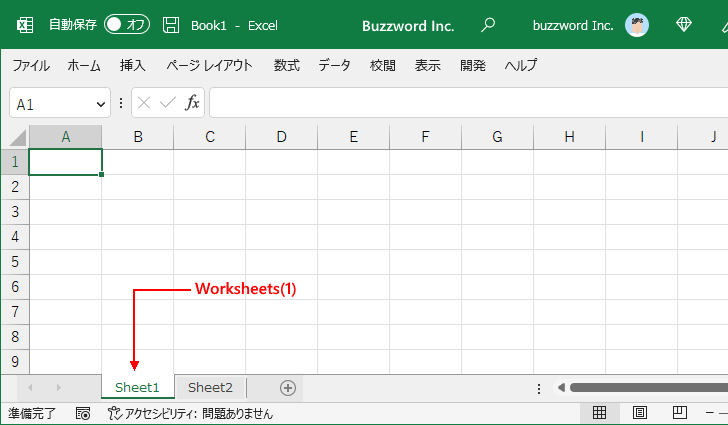Open the 開発 ribbon tab
Image resolution: width=728 pixels, height=425 pixels.
pos(473,65)
